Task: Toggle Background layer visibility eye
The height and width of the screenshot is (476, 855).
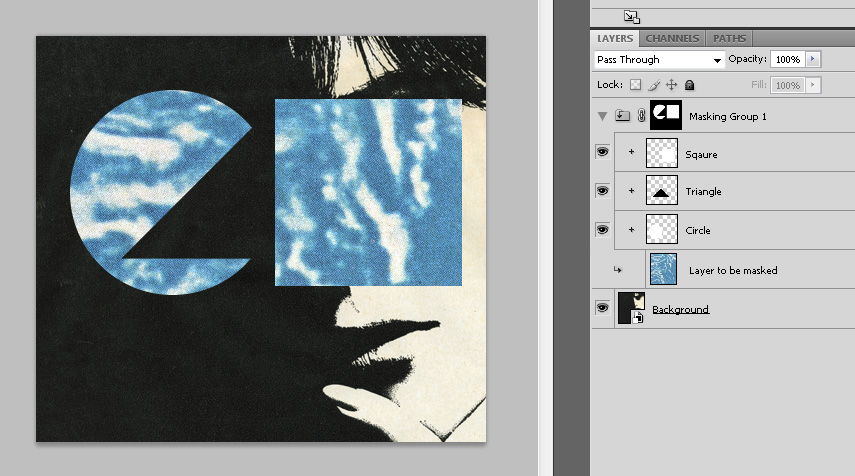Action: [x=602, y=308]
